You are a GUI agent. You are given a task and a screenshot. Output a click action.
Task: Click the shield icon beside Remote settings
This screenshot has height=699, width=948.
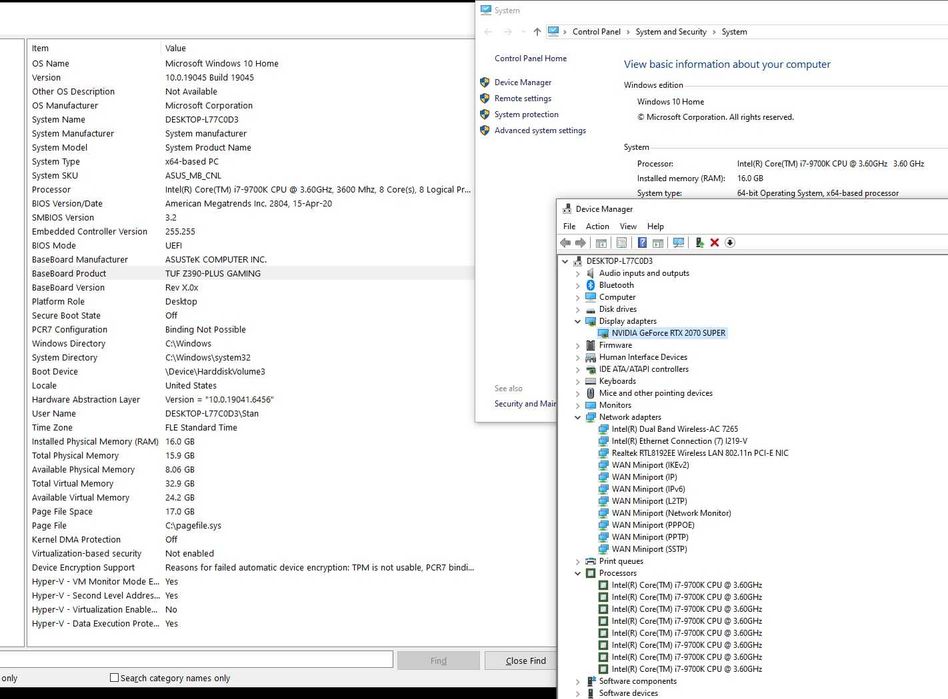pyautogui.click(x=484, y=98)
